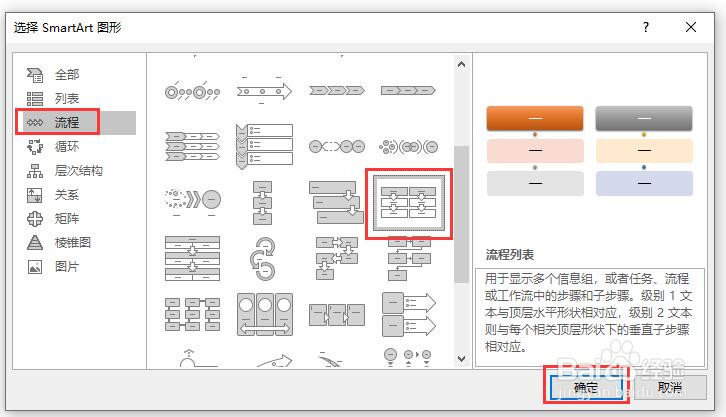Choose the alternating flow boxes layout

pyautogui.click(x=337, y=315)
